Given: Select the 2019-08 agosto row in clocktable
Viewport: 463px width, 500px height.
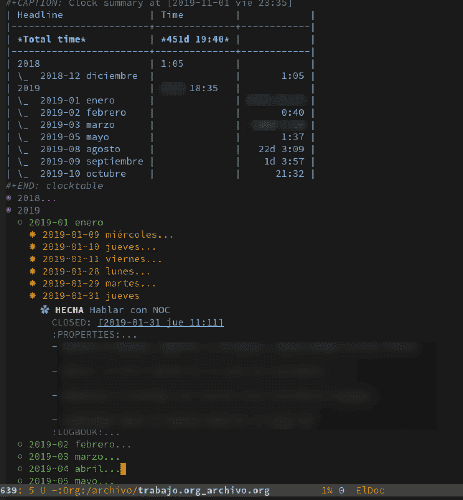Looking at the screenshot, I should coord(160,149).
